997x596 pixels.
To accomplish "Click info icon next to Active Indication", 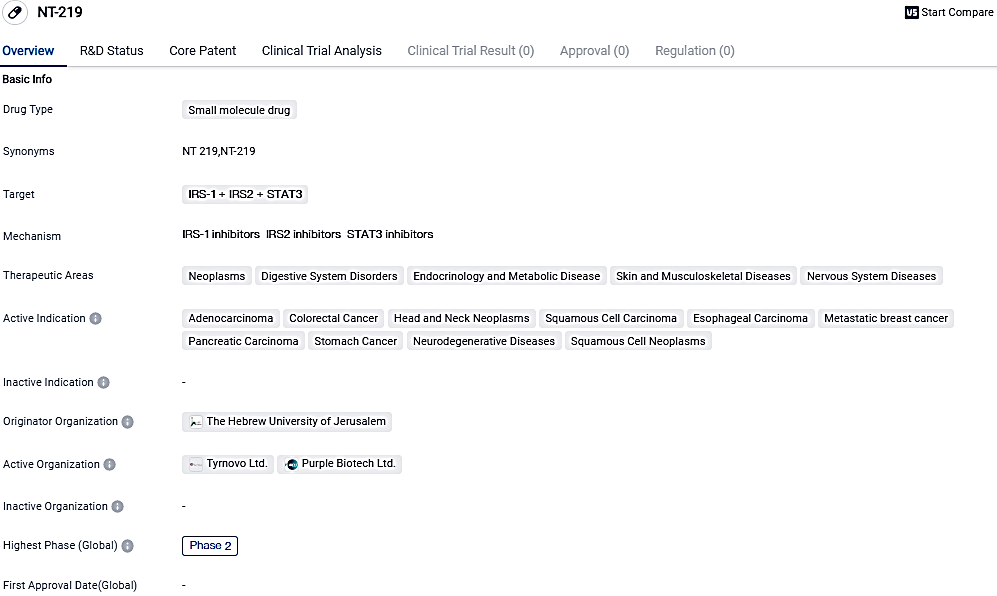I will click(96, 319).
